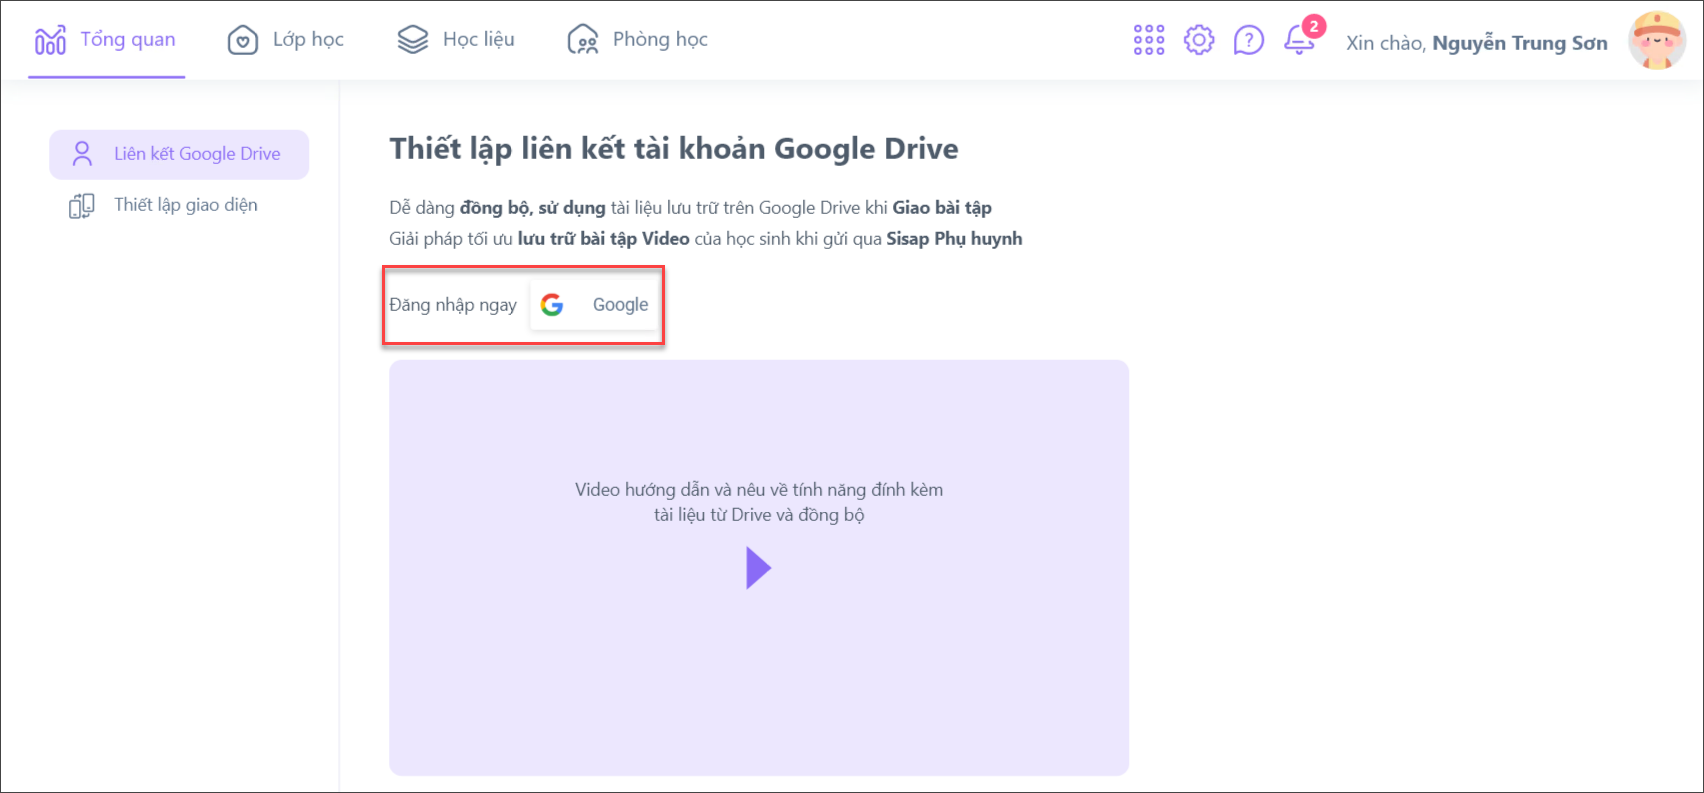Click the person icon beside Liên kết Google Drive
Viewport: 1704px width, 793px height.
(82, 154)
